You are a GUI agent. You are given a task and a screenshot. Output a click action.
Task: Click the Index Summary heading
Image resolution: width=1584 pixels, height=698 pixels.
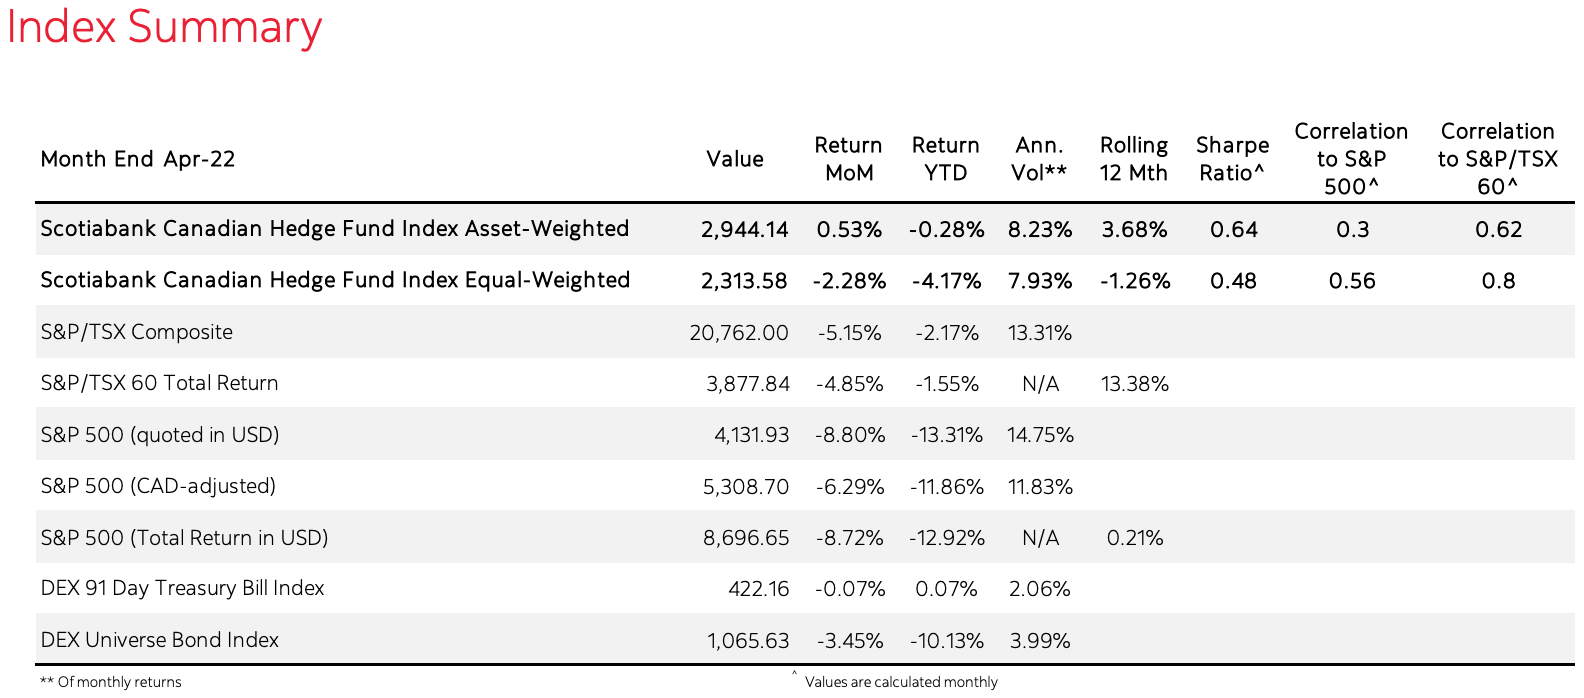click(x=164, y=27)
